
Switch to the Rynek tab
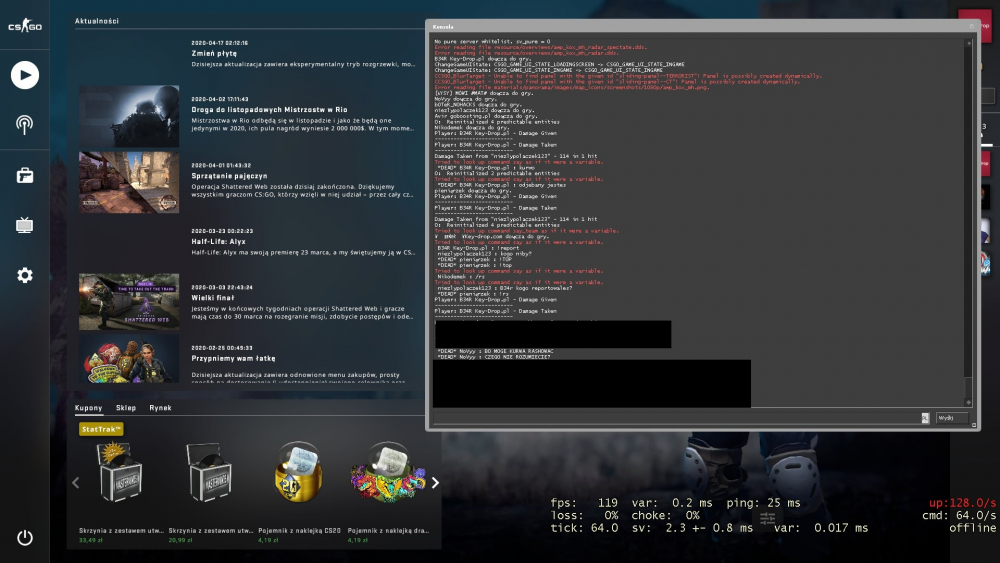coord(160,408)
